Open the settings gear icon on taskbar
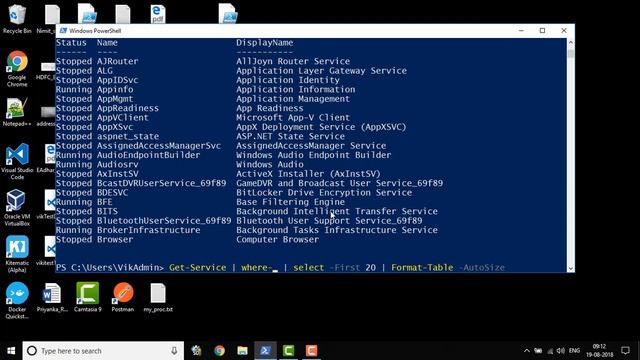Image resolution: width=640 pixels, height=360 pixels. pyautogui.click(x=196, y=351)
